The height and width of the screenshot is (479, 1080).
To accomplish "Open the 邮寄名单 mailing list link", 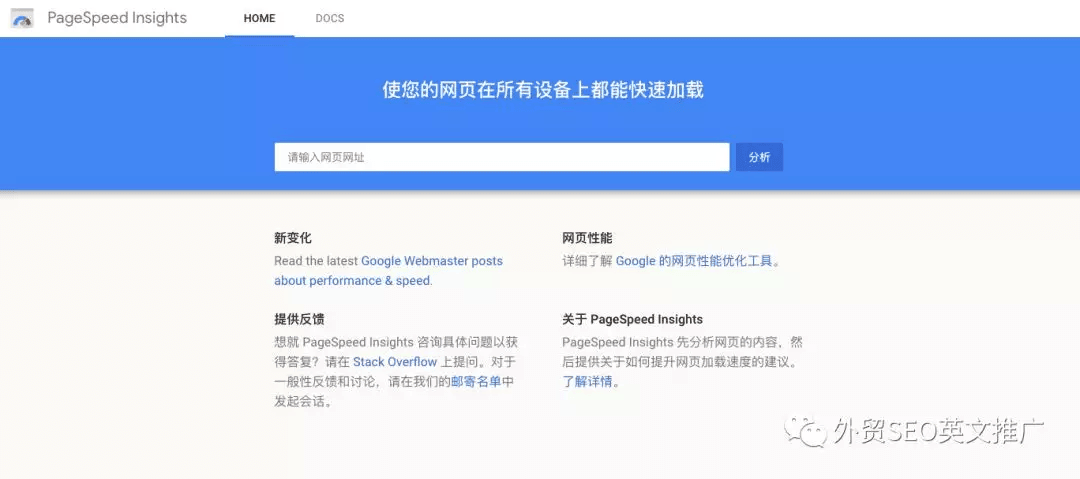I will coord(476,382).
